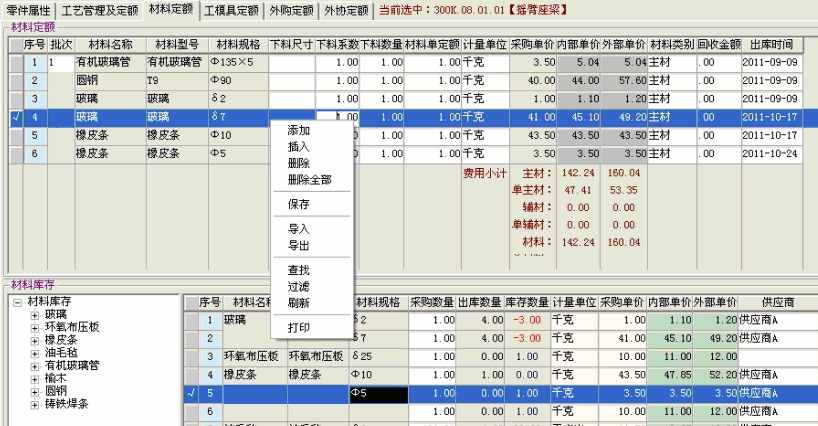This screenshot has height=426, width=818.
Task: Click the δ2 cell in 材料定额 row 3
Action: coord(238,99)
